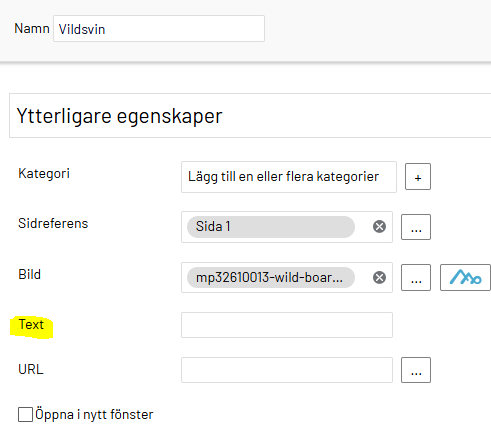Browse for a URL via the URL ellipsis button
Screen dimensions: 491x431
416,370
